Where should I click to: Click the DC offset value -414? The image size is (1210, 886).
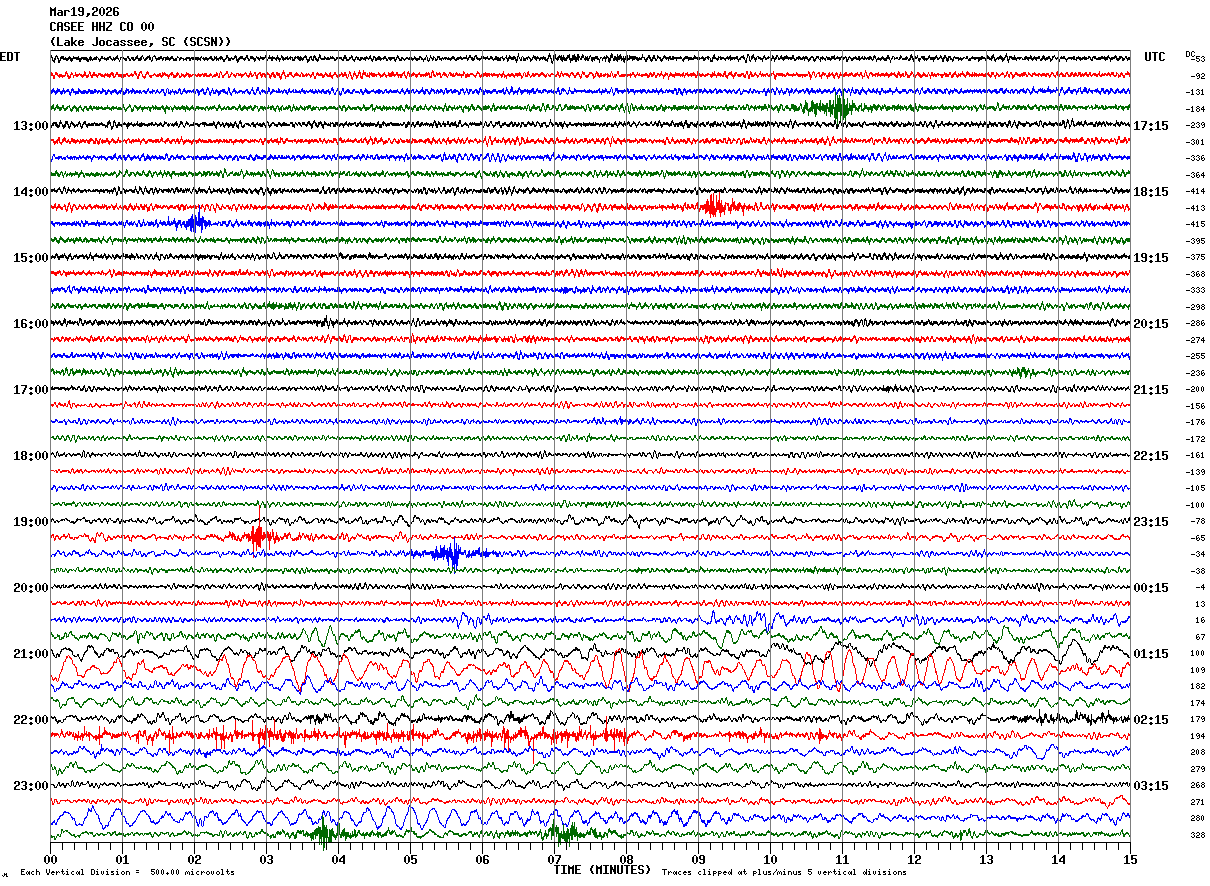(1195, 191)
